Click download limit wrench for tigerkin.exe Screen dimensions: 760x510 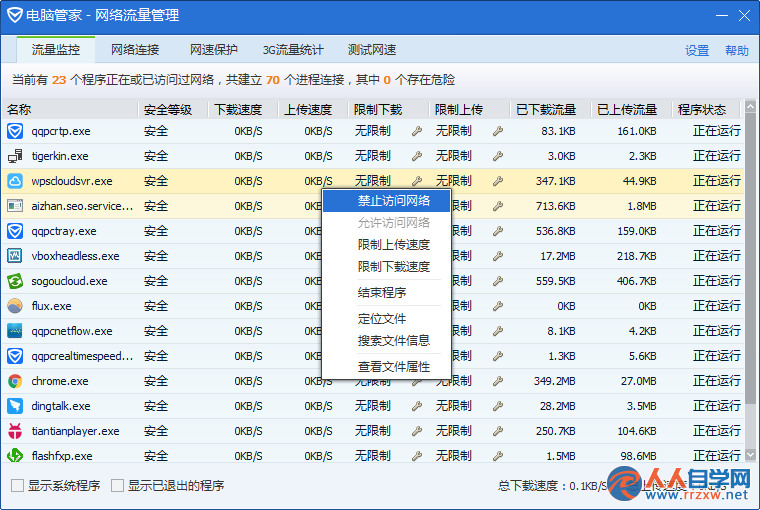pos(417,156)
